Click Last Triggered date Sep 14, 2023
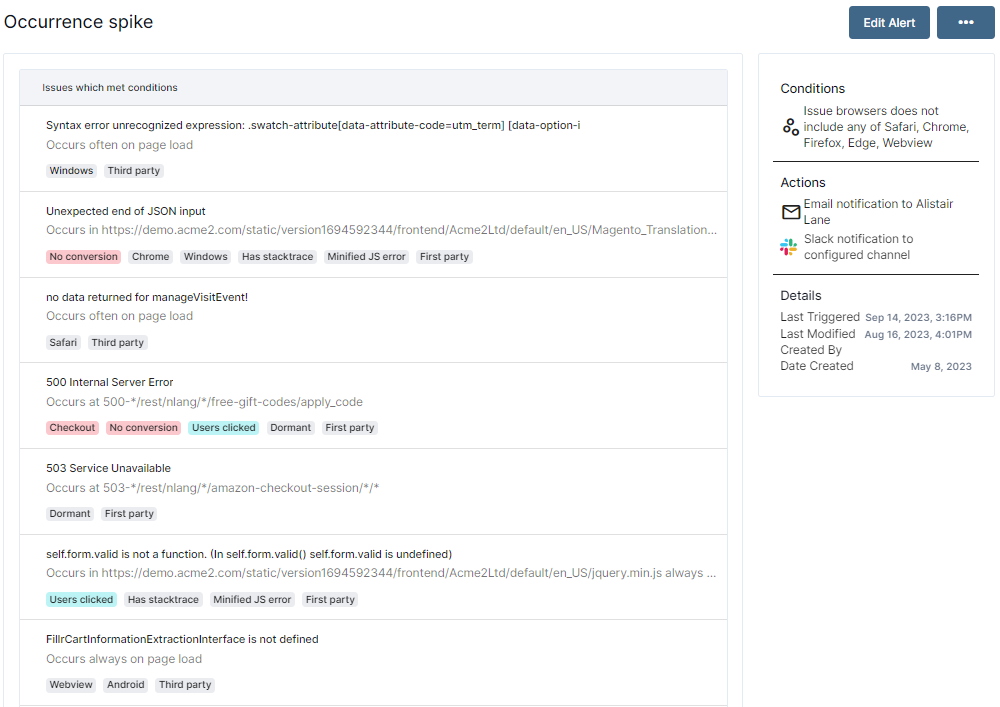This screenshot has width=1000, height=707. point(918,317)
